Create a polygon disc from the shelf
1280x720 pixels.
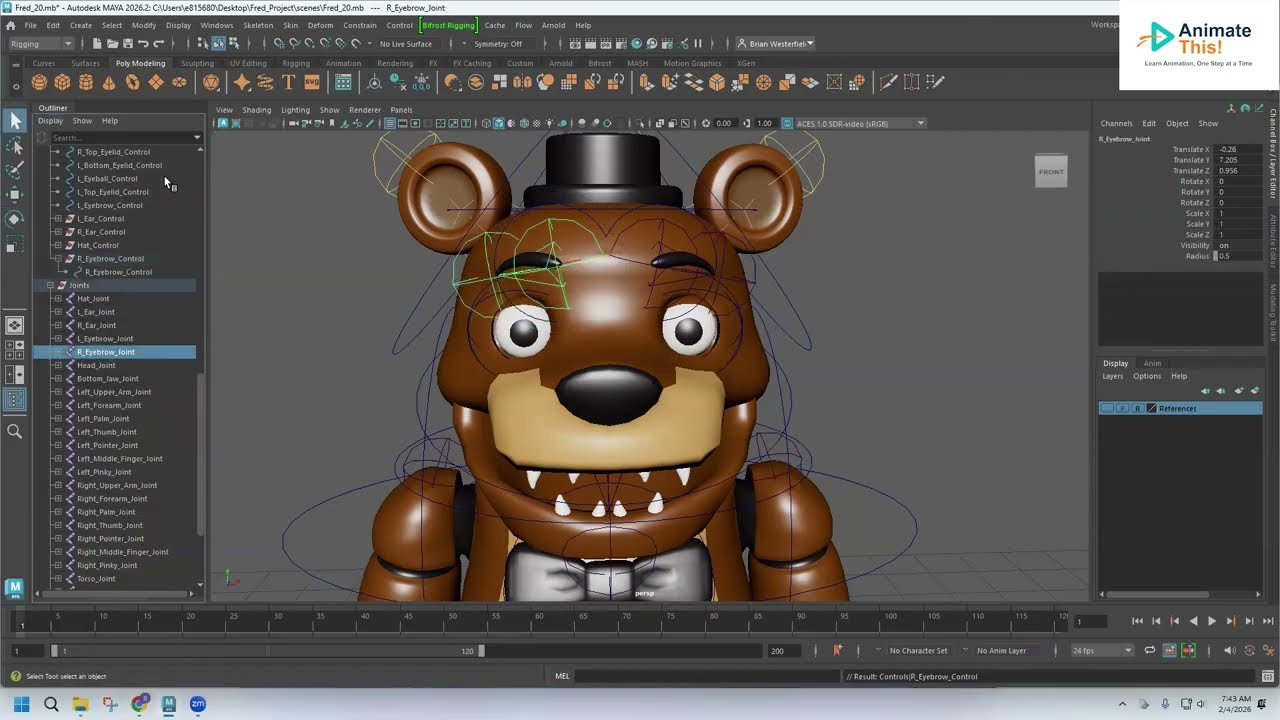click(x=179, y=82)
